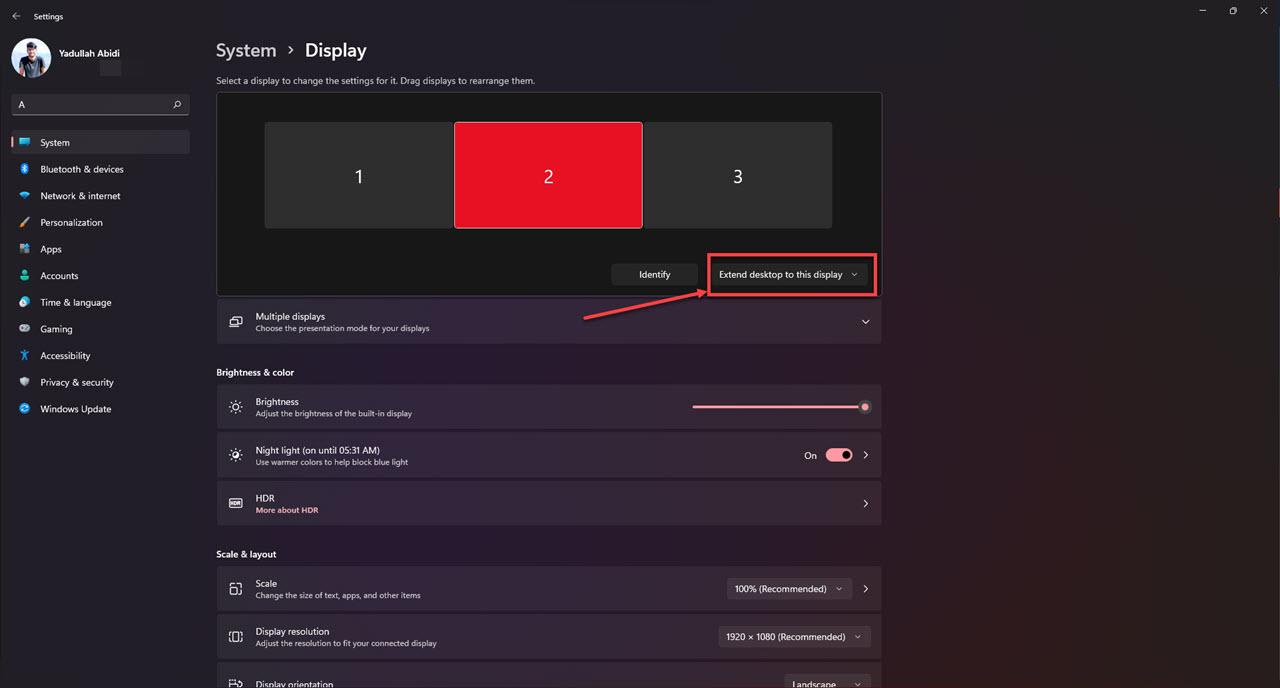This screenshot has width=1280, height=688.
Task: Click the Scale icon
Action: click(x=236, y=589)
